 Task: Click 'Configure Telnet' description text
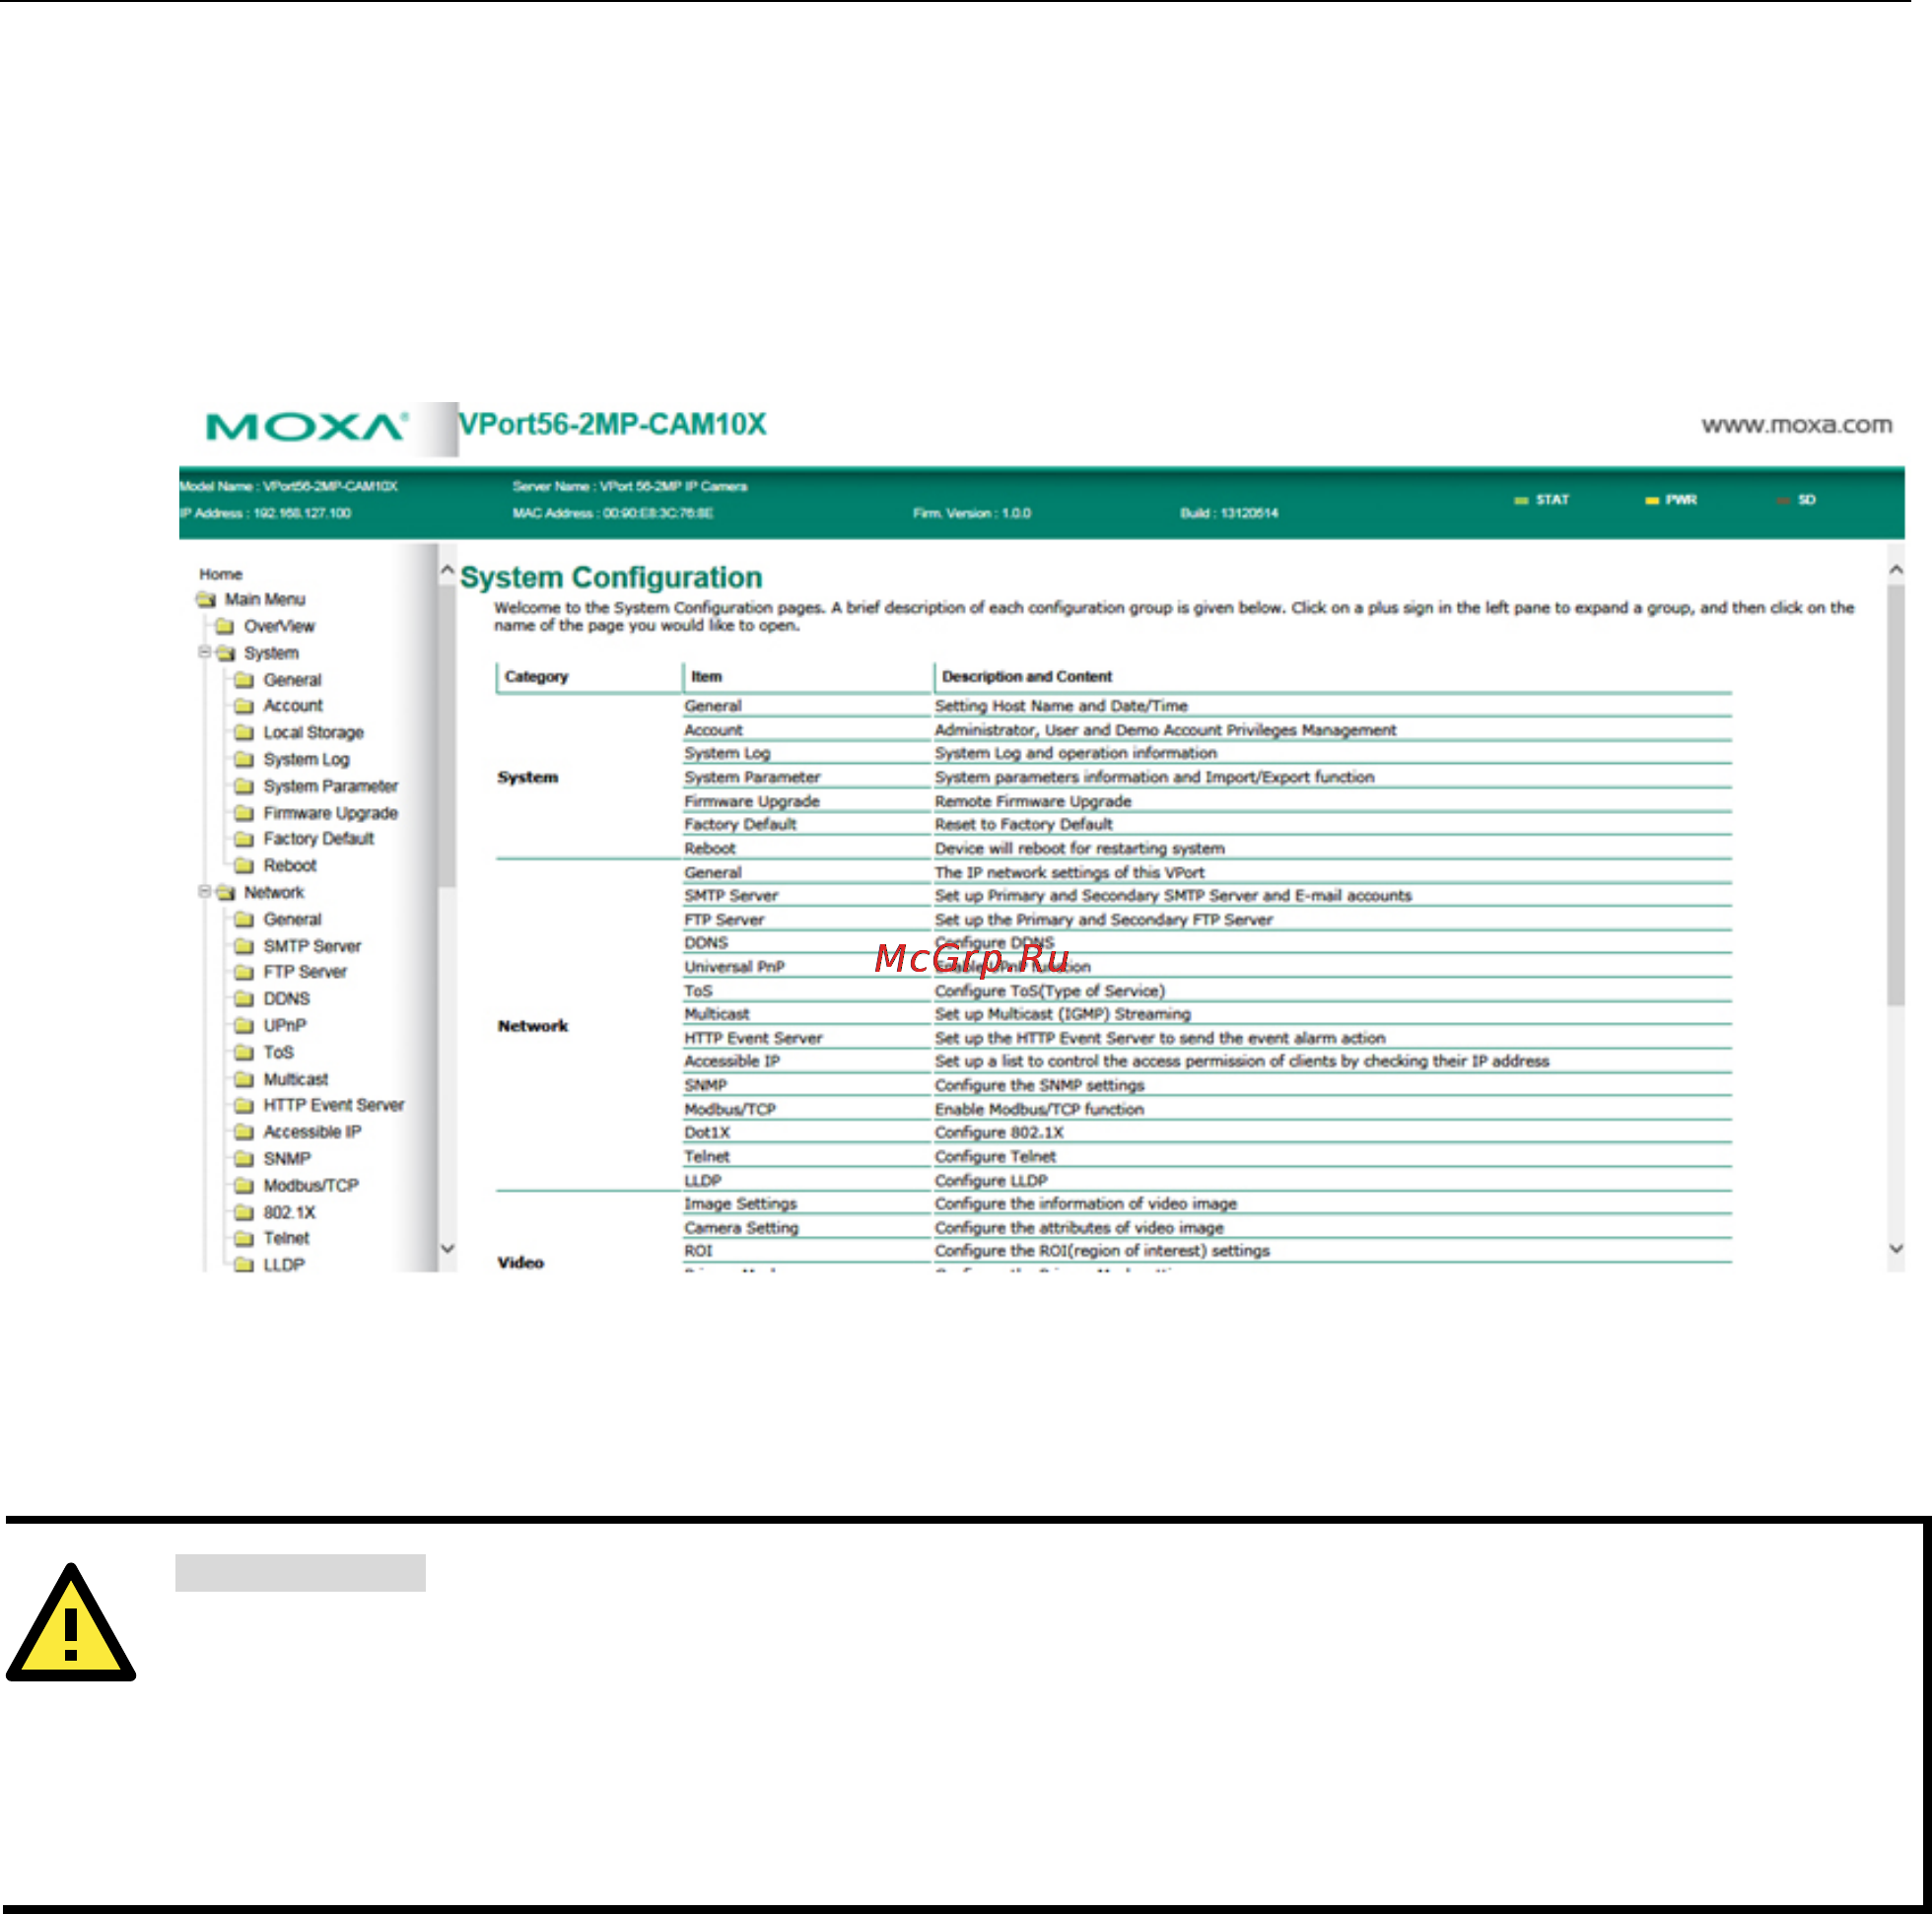point(995,1156)
